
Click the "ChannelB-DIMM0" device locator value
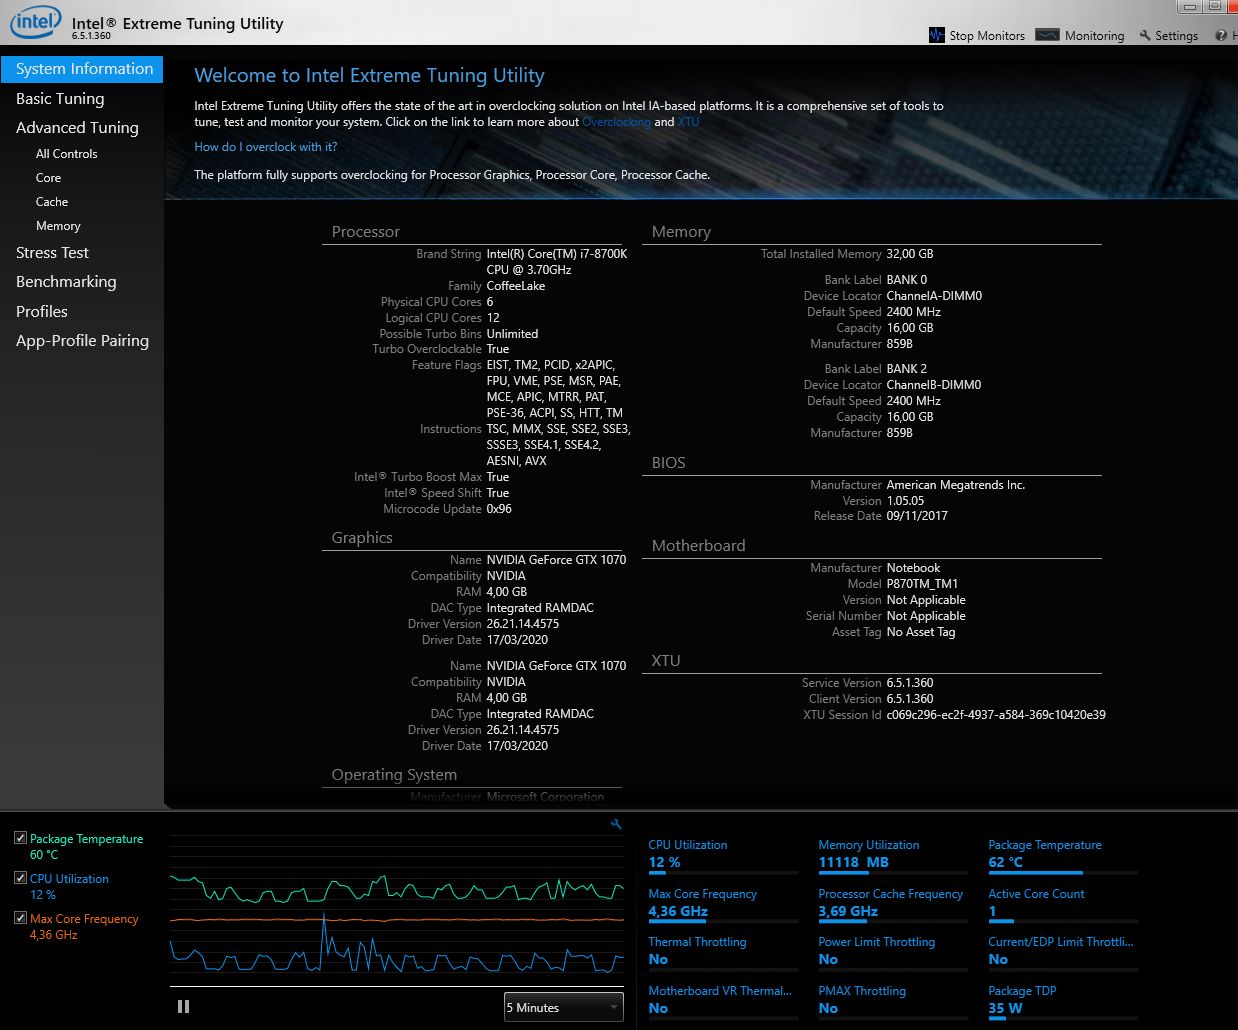click(x=934, y=385)
